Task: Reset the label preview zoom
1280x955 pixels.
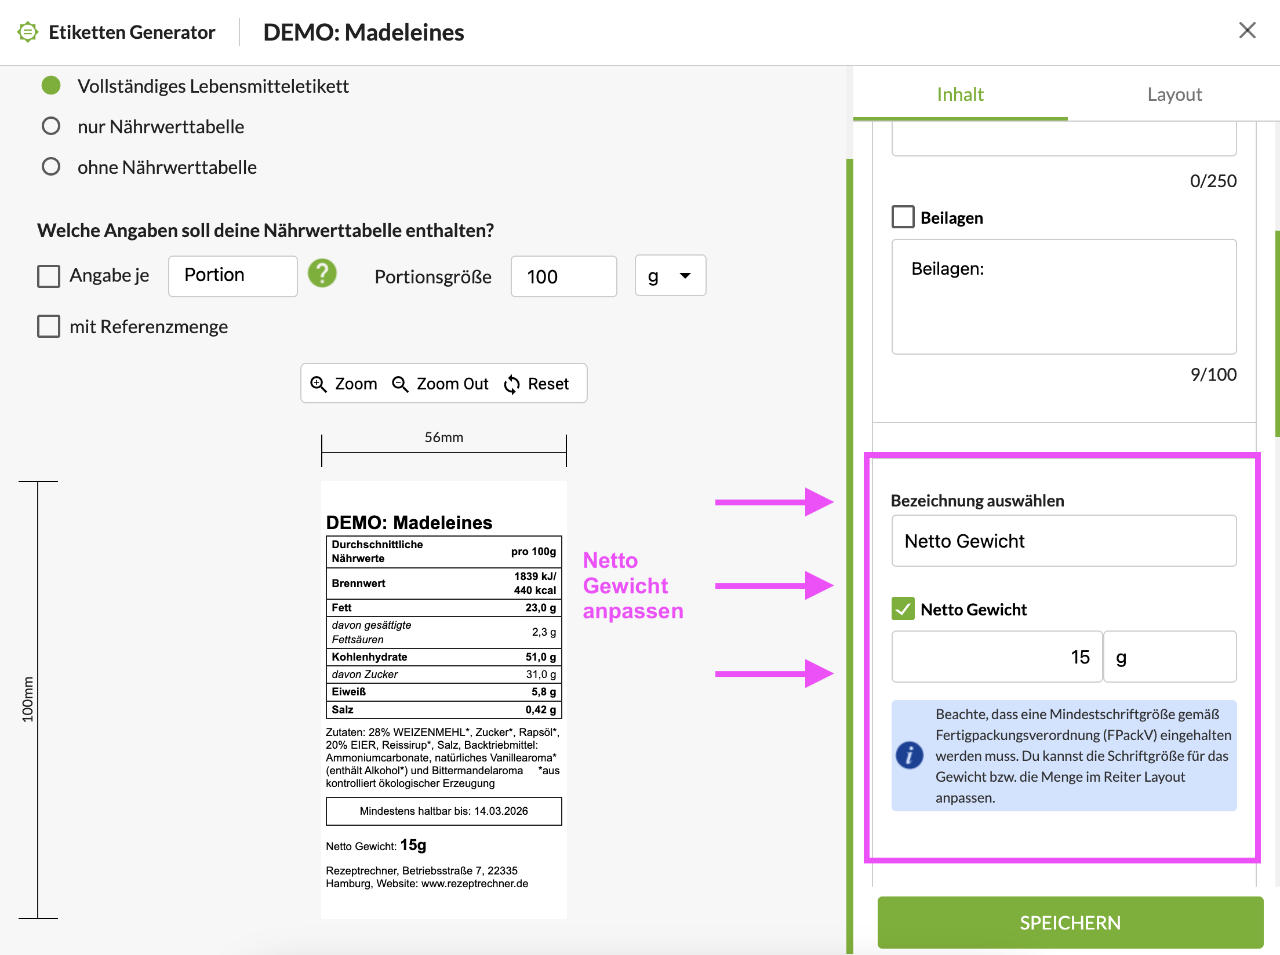Action: [x=536, y=384]
